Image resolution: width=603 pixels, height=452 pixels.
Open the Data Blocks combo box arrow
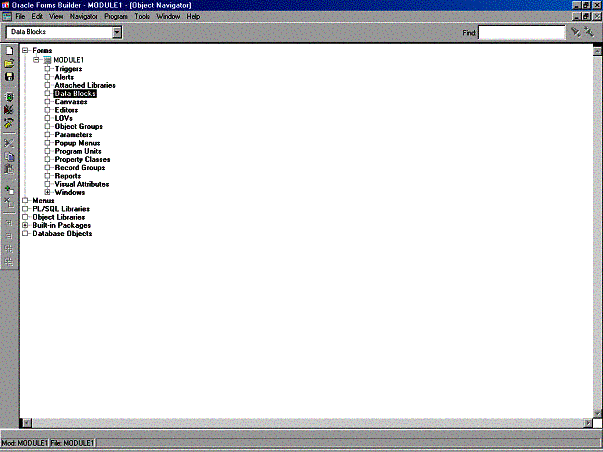tap(117, 32)
